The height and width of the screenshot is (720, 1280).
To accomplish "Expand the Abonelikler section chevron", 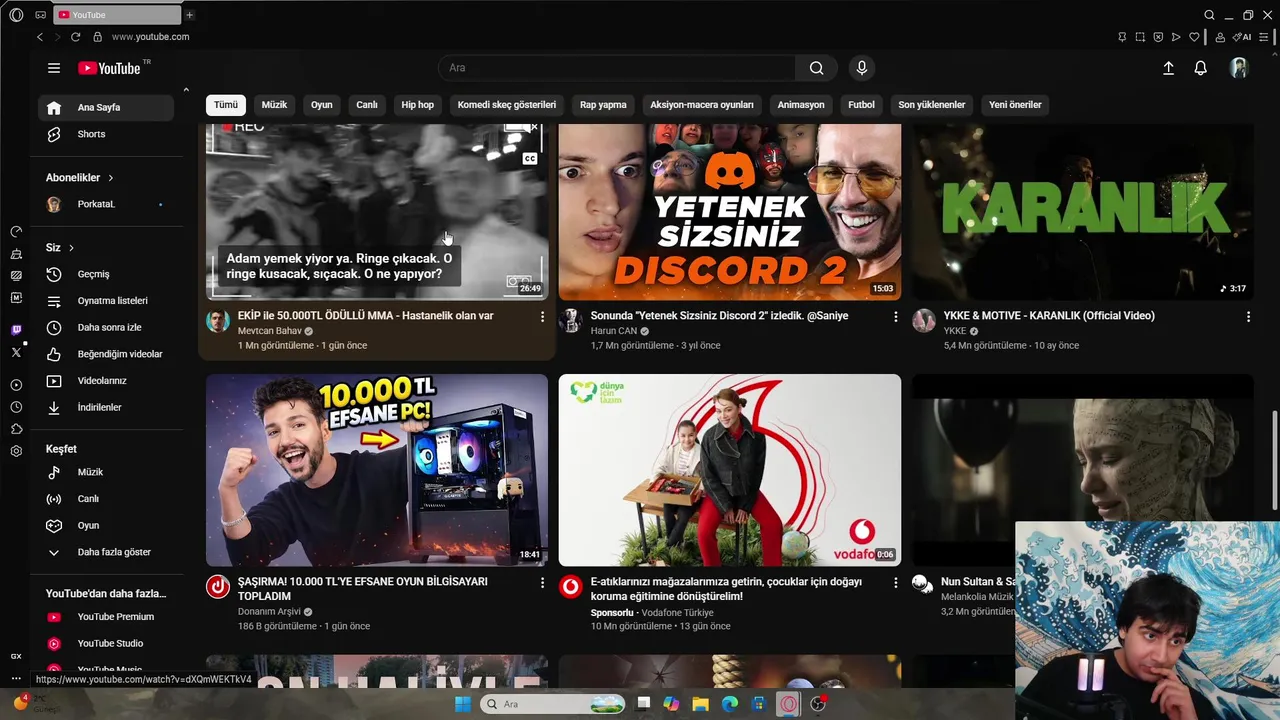I will [x=111, y=178].
